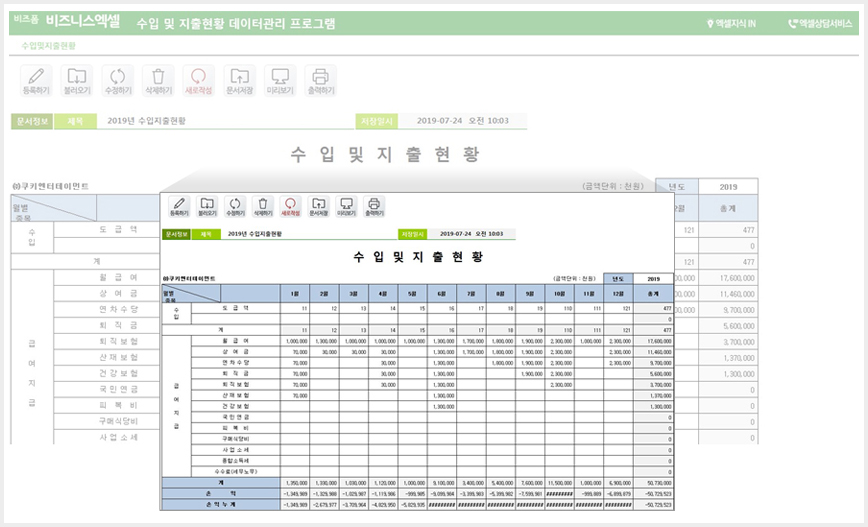Open 엑셀지식 IN link in header
The width and height of the screenshot is (868, 527).
click(731, 24)
